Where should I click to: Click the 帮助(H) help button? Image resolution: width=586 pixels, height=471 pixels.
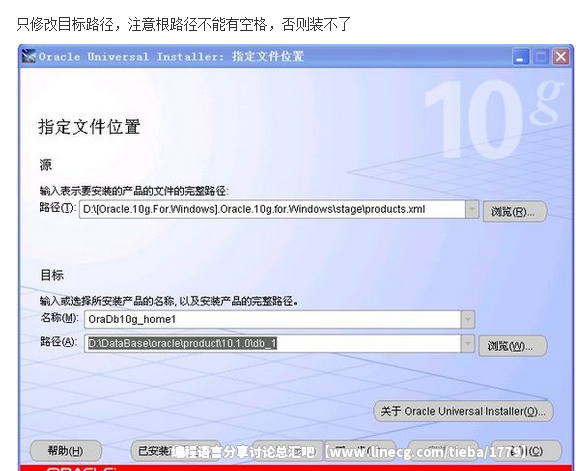coord(65,451)
